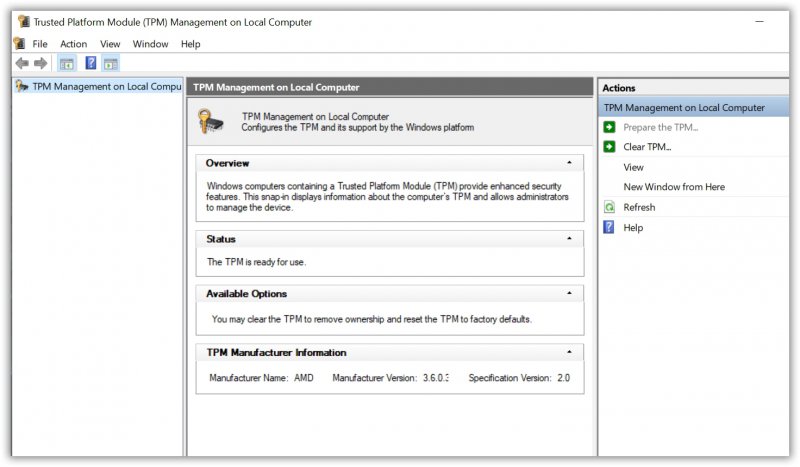Click the blue Help icon in the toolbar
Viewport: 800px width, 467px height.
[90, 63]
